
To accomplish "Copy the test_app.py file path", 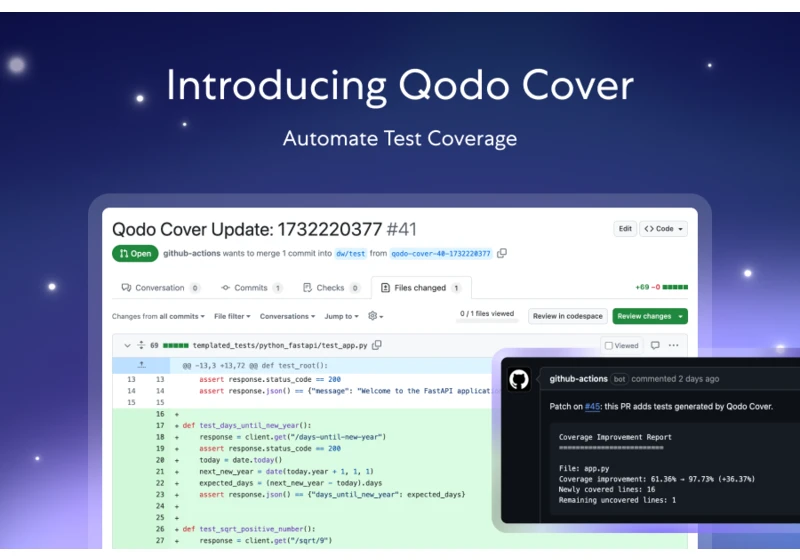I will coord(377,345).
